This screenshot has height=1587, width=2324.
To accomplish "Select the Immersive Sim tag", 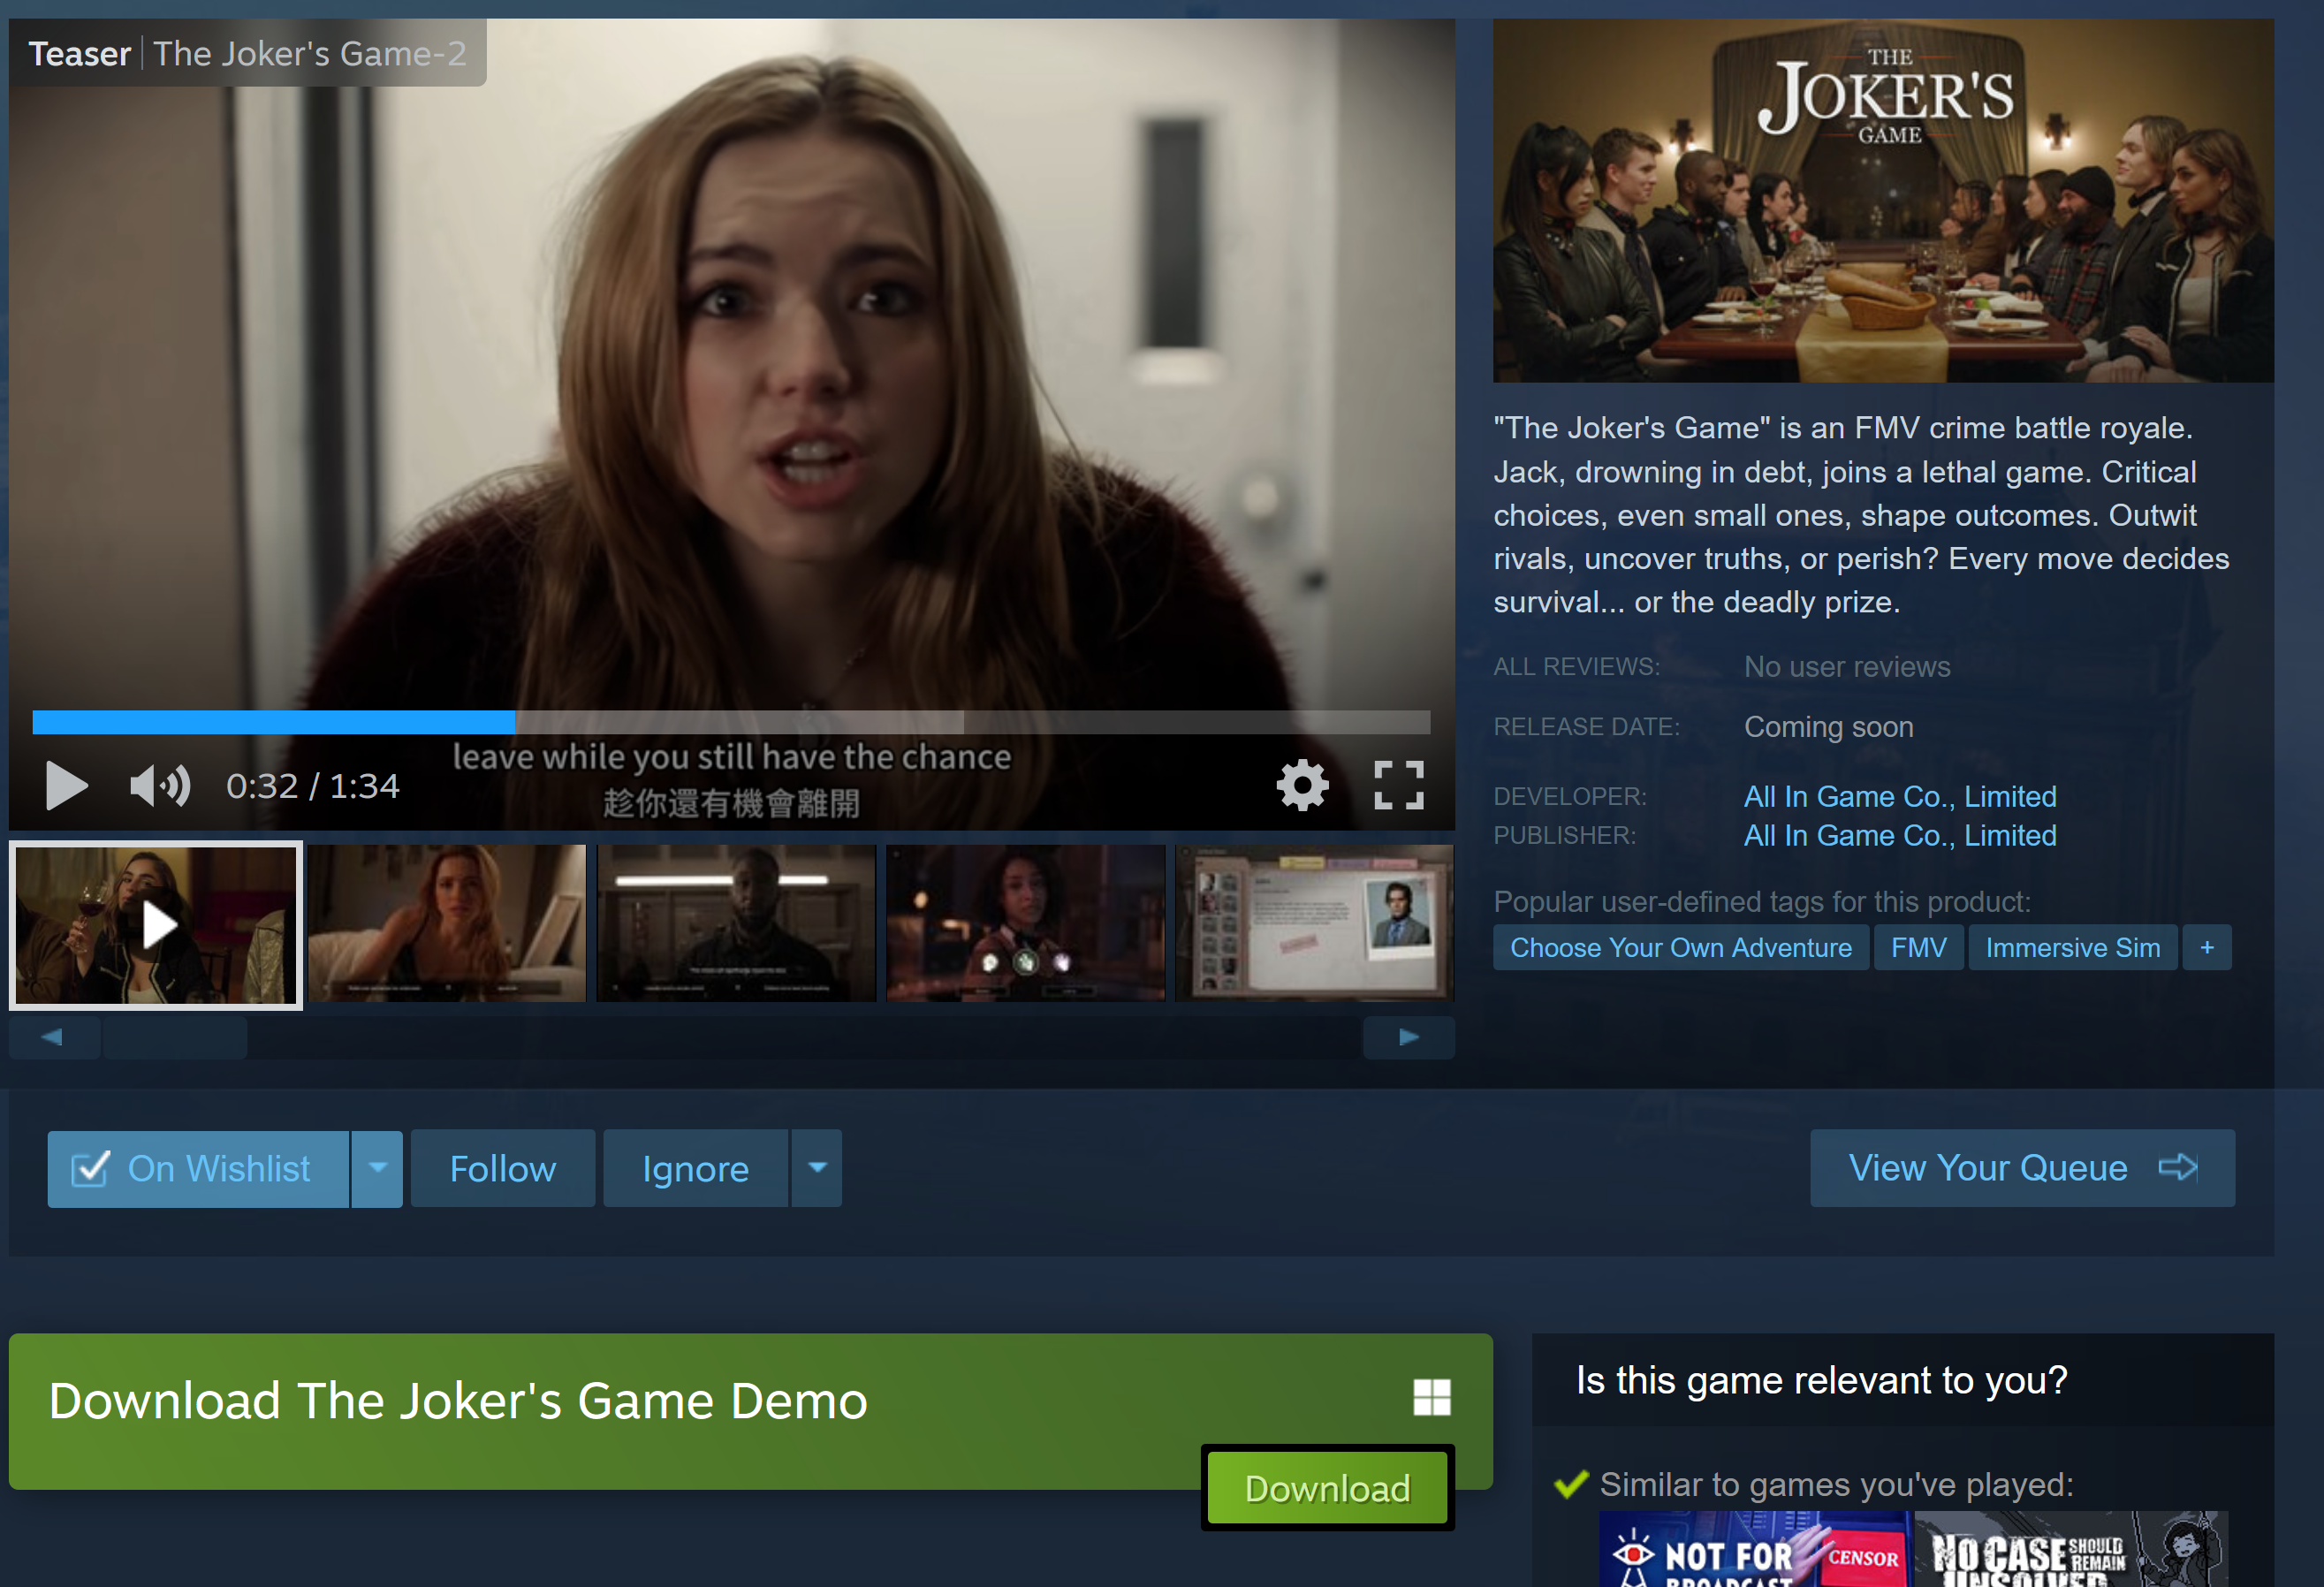I will 2072,948.
